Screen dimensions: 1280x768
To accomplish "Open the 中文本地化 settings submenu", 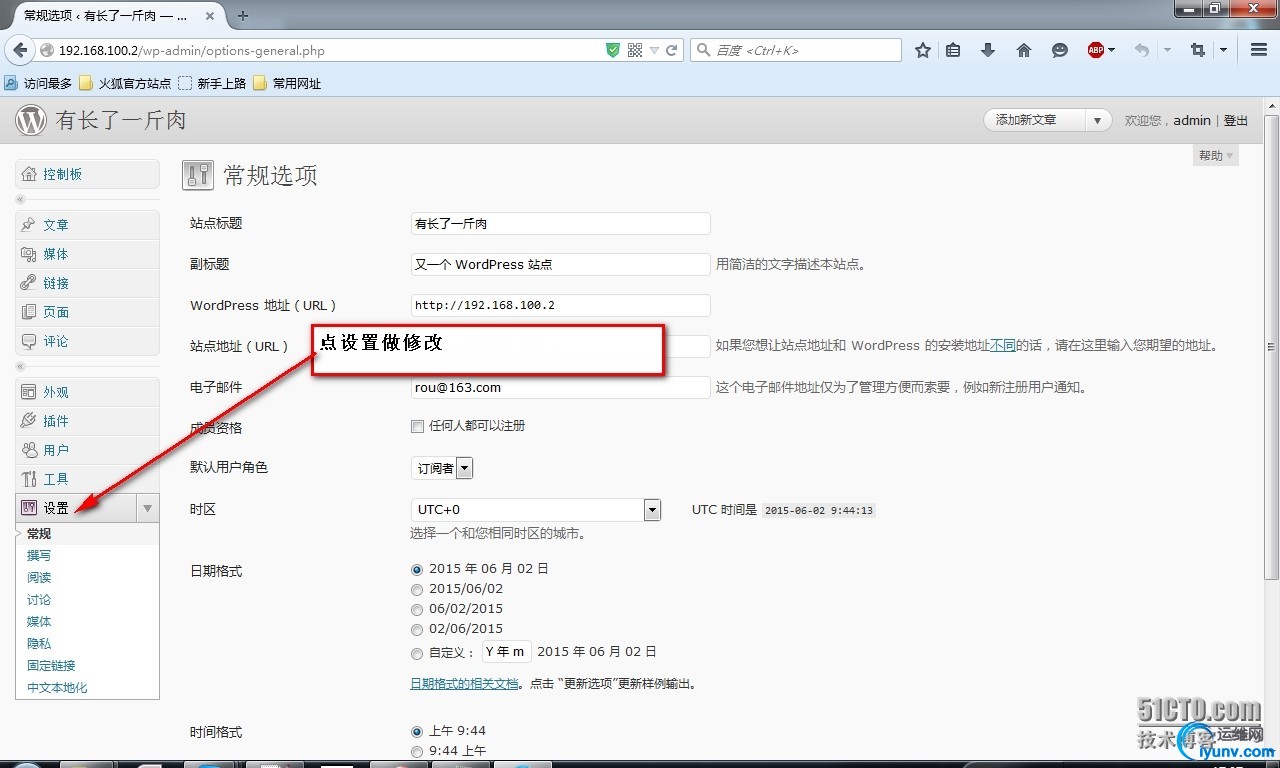I will [57, 687].
